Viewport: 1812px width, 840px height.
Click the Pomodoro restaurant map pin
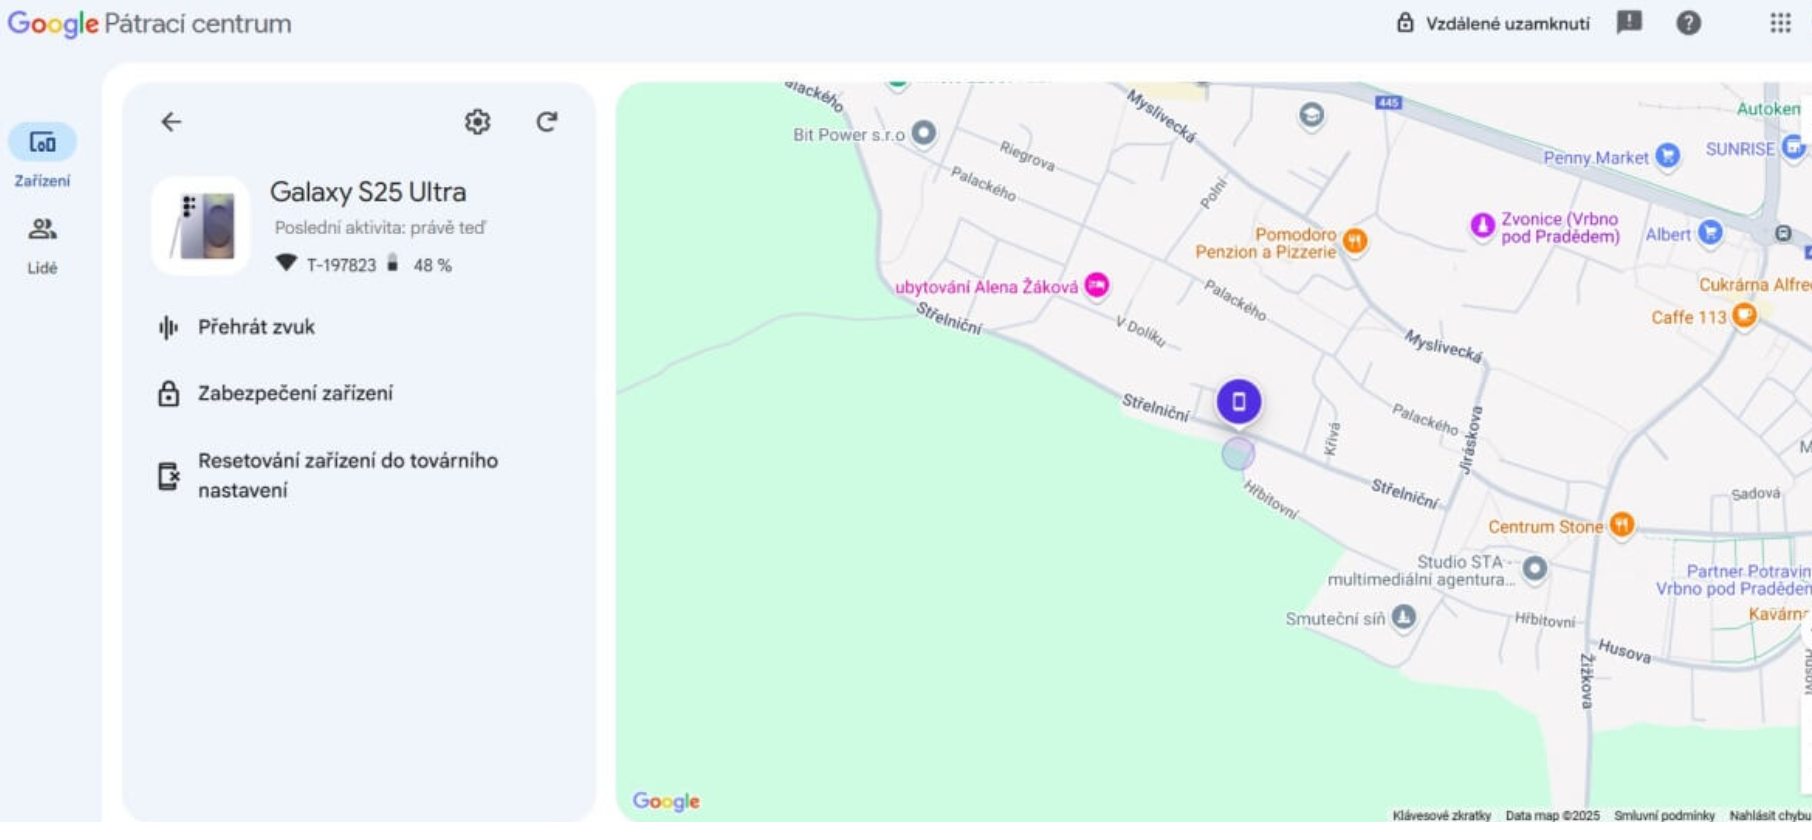[x=1354, y=240]
